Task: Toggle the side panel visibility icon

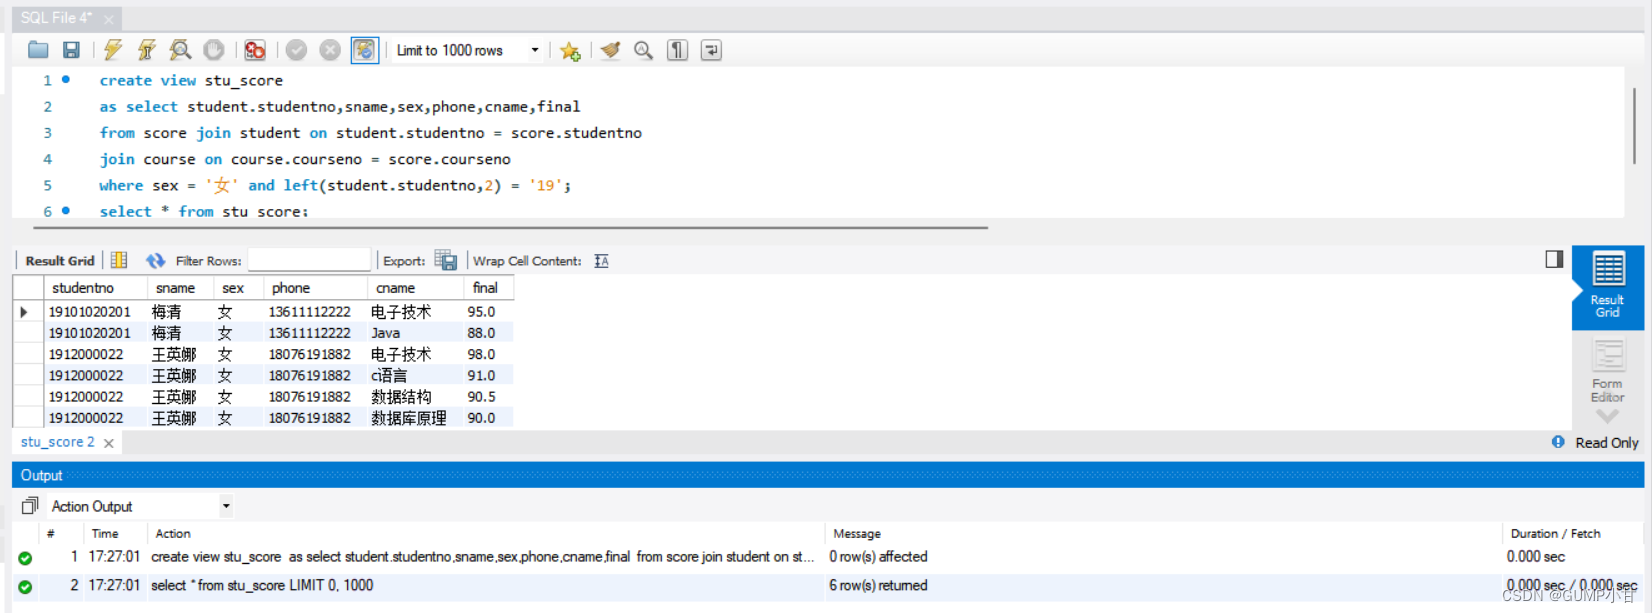Action: click(x=1554, y=259)
